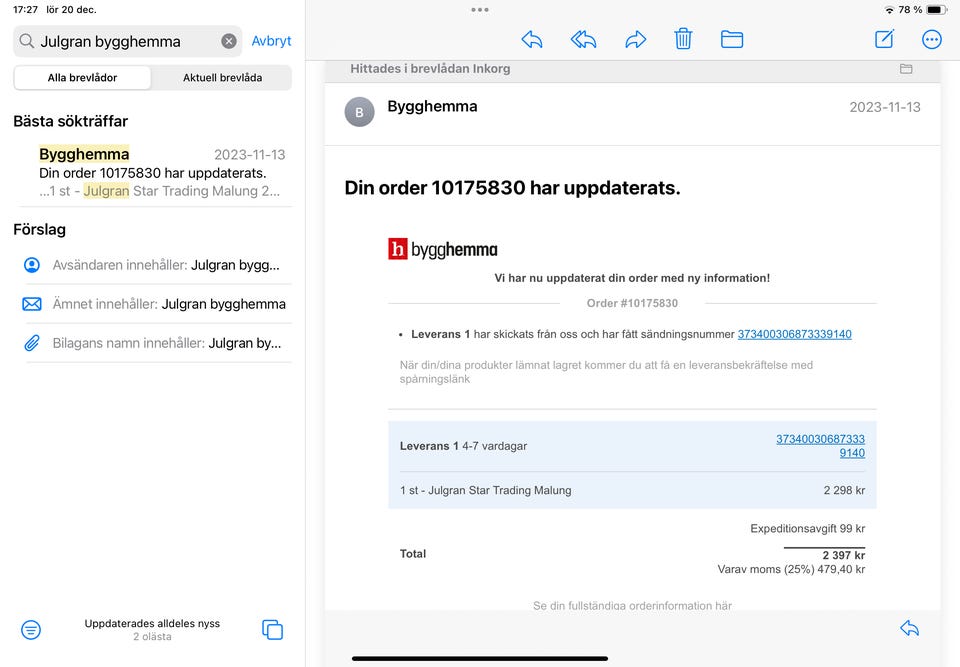Tap the Julgran Star Trading Malung item row
This screenshot has width=960, height=667.
click(x=632, y=491)
